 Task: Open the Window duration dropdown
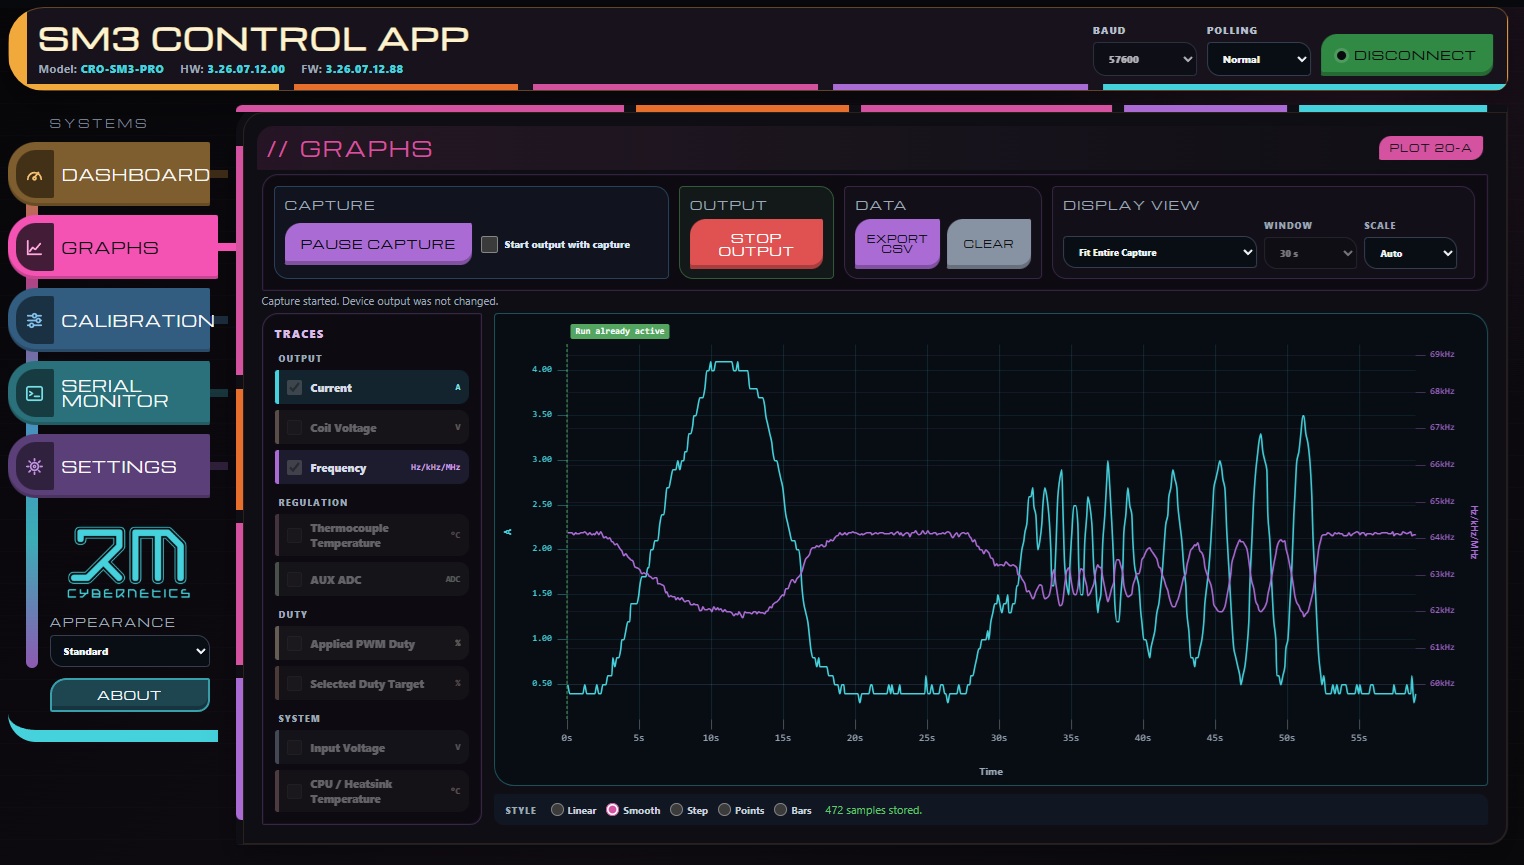click(1310, 253)
